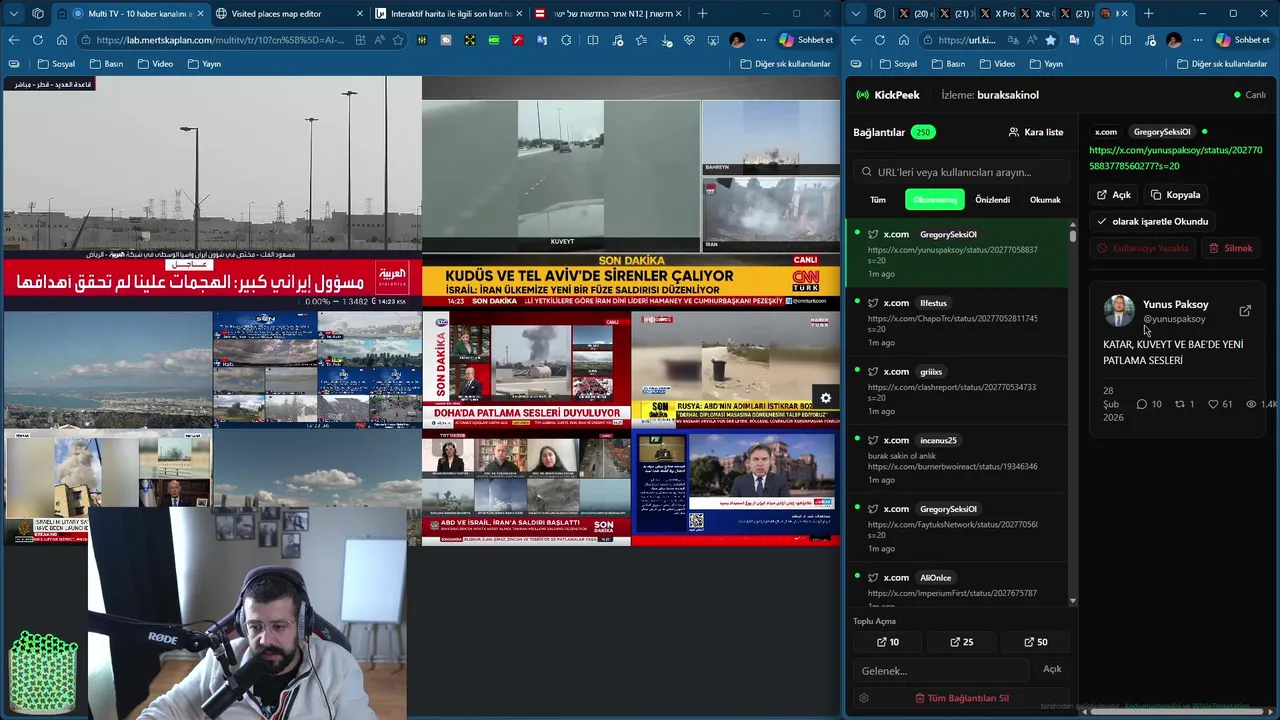This screenshot has width=1280, height=720.
Task: Open Workspaces icon in left browser tab bar
Action: coord(38,14)
